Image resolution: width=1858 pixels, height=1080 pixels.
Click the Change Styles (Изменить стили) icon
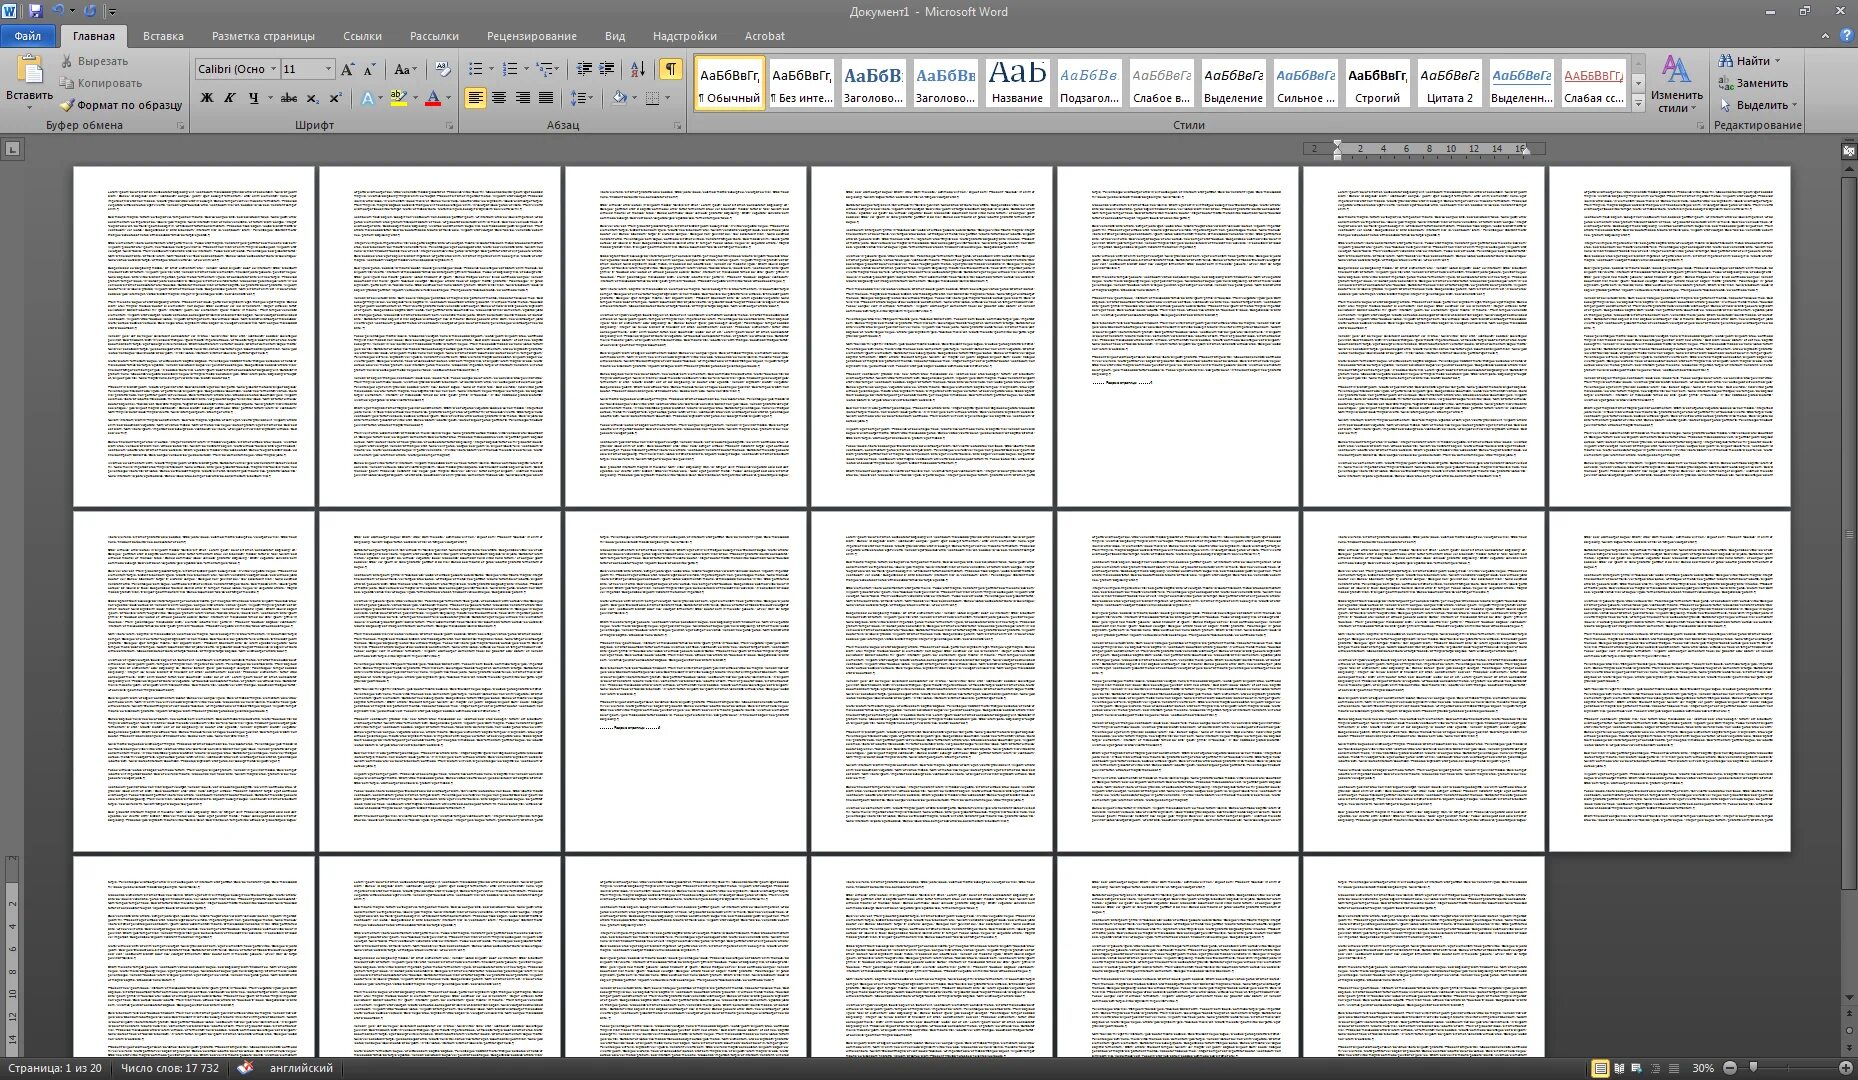coord(1676,84)
